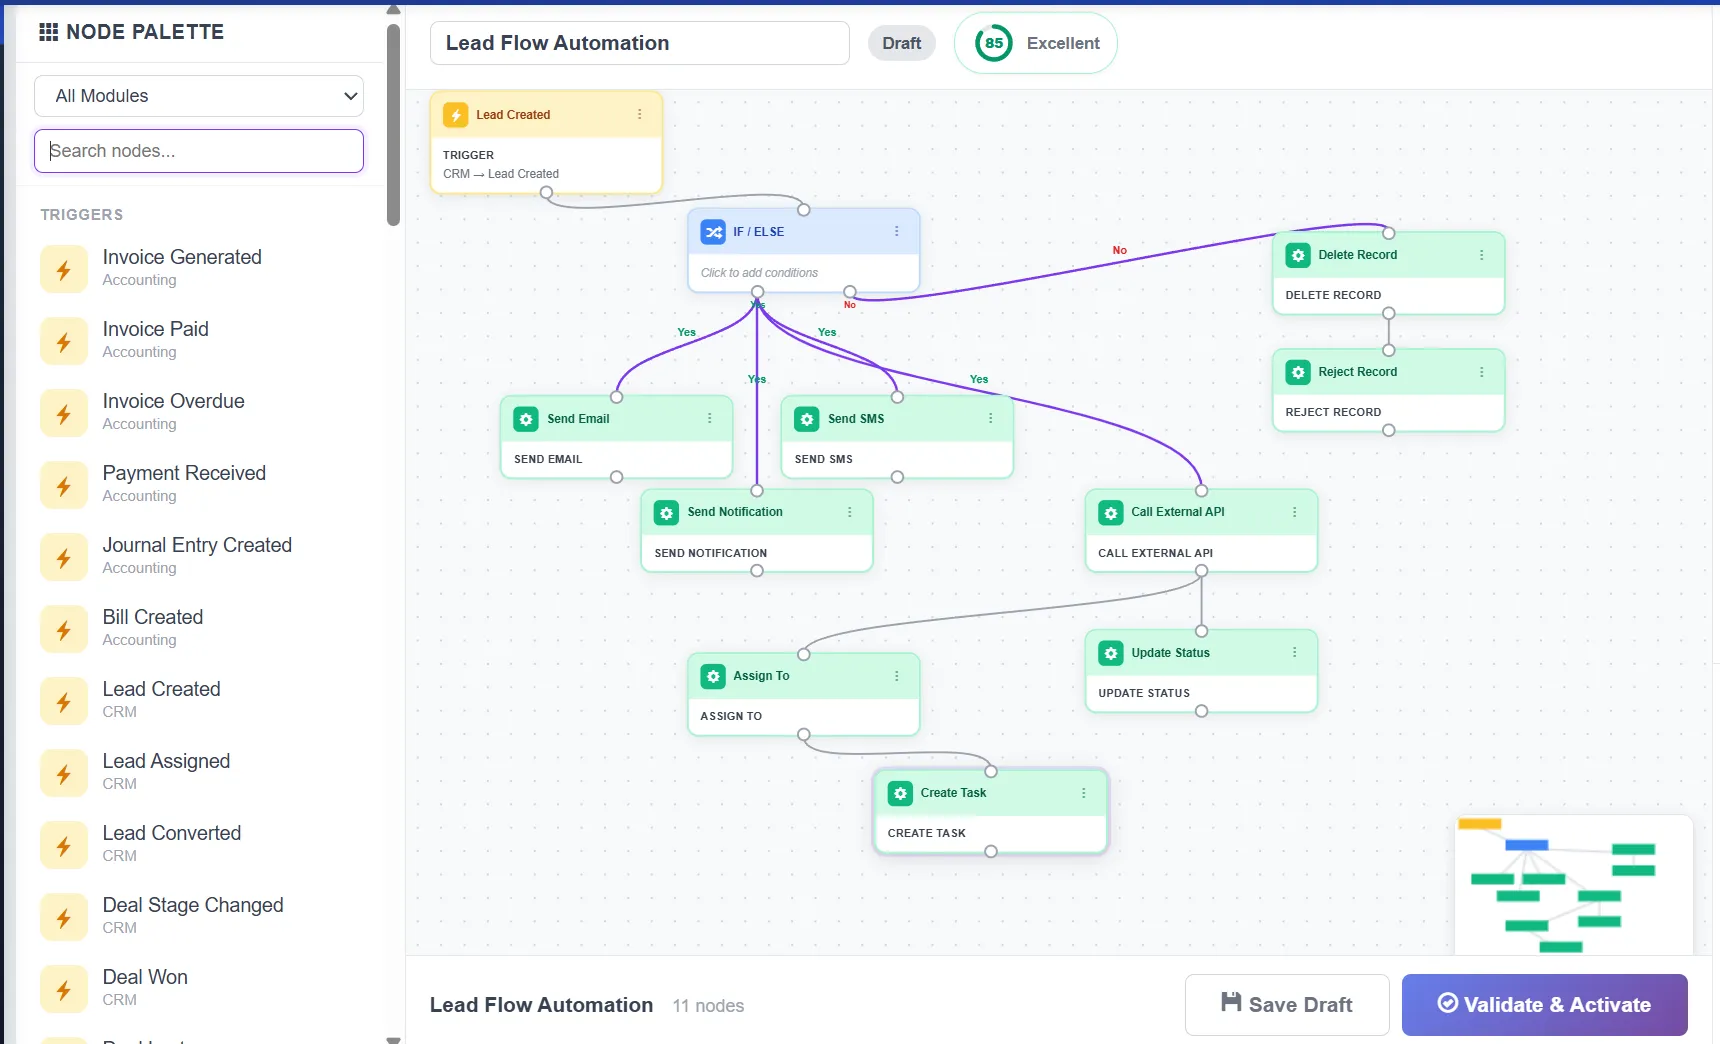
Task: Click the gear icon on Call External API node
Action: (x=1109, y=512)
